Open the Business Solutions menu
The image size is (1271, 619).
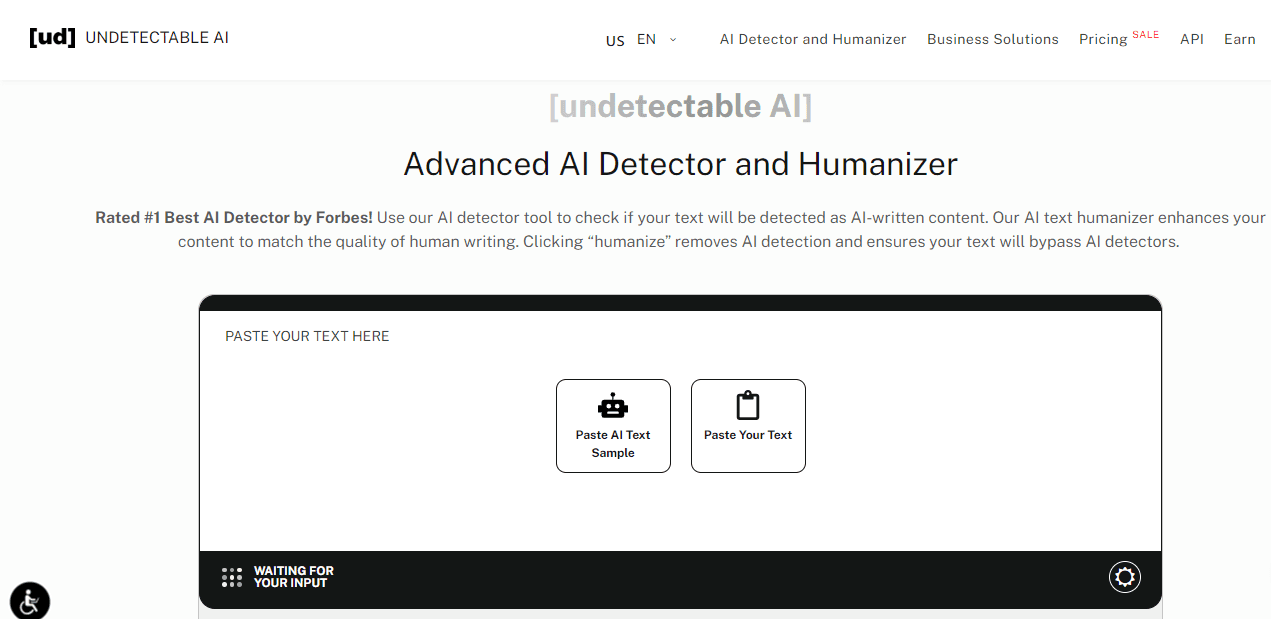click(x=992, y=39)
